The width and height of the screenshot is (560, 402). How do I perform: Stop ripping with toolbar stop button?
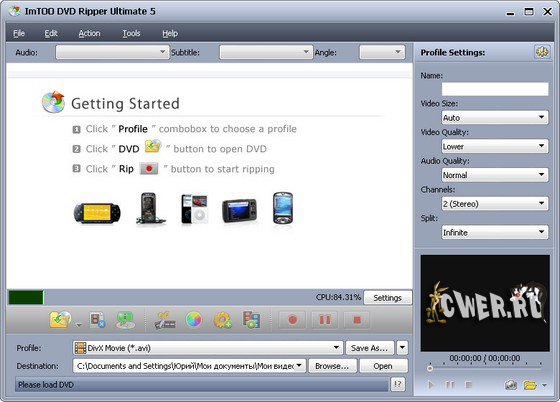tap(357, 320)
